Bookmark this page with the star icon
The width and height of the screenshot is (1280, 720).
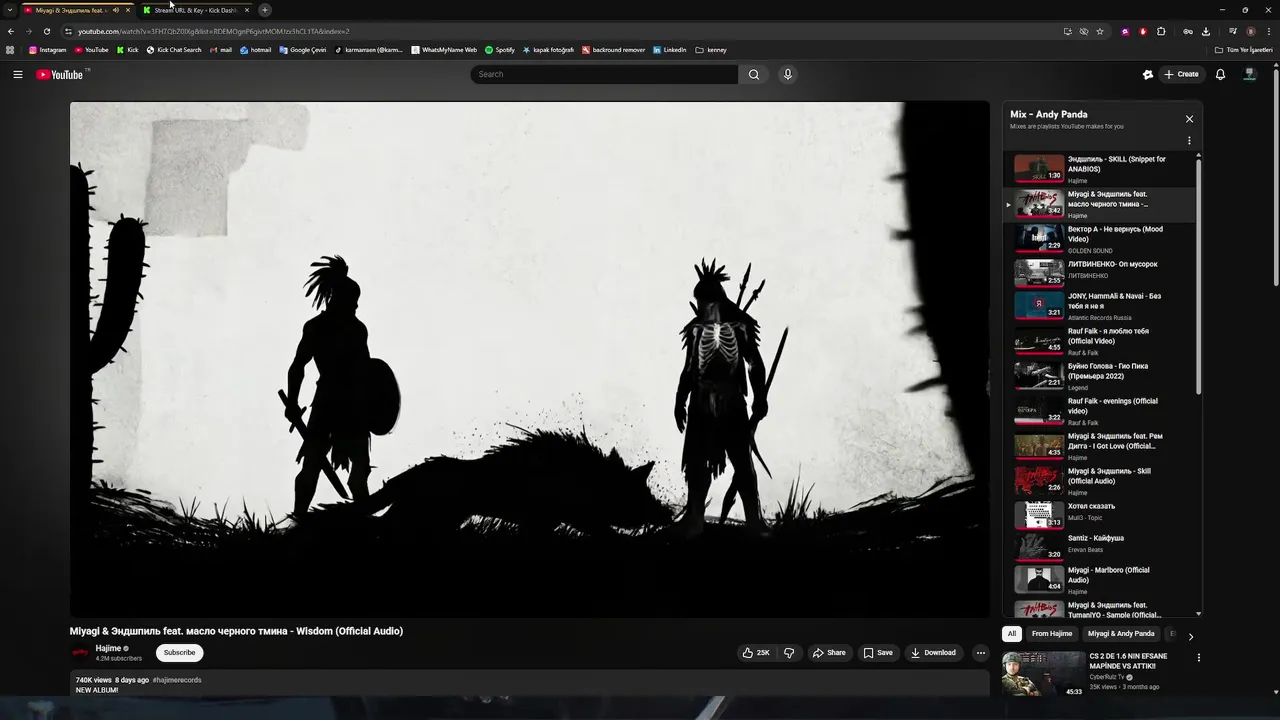1100,31
